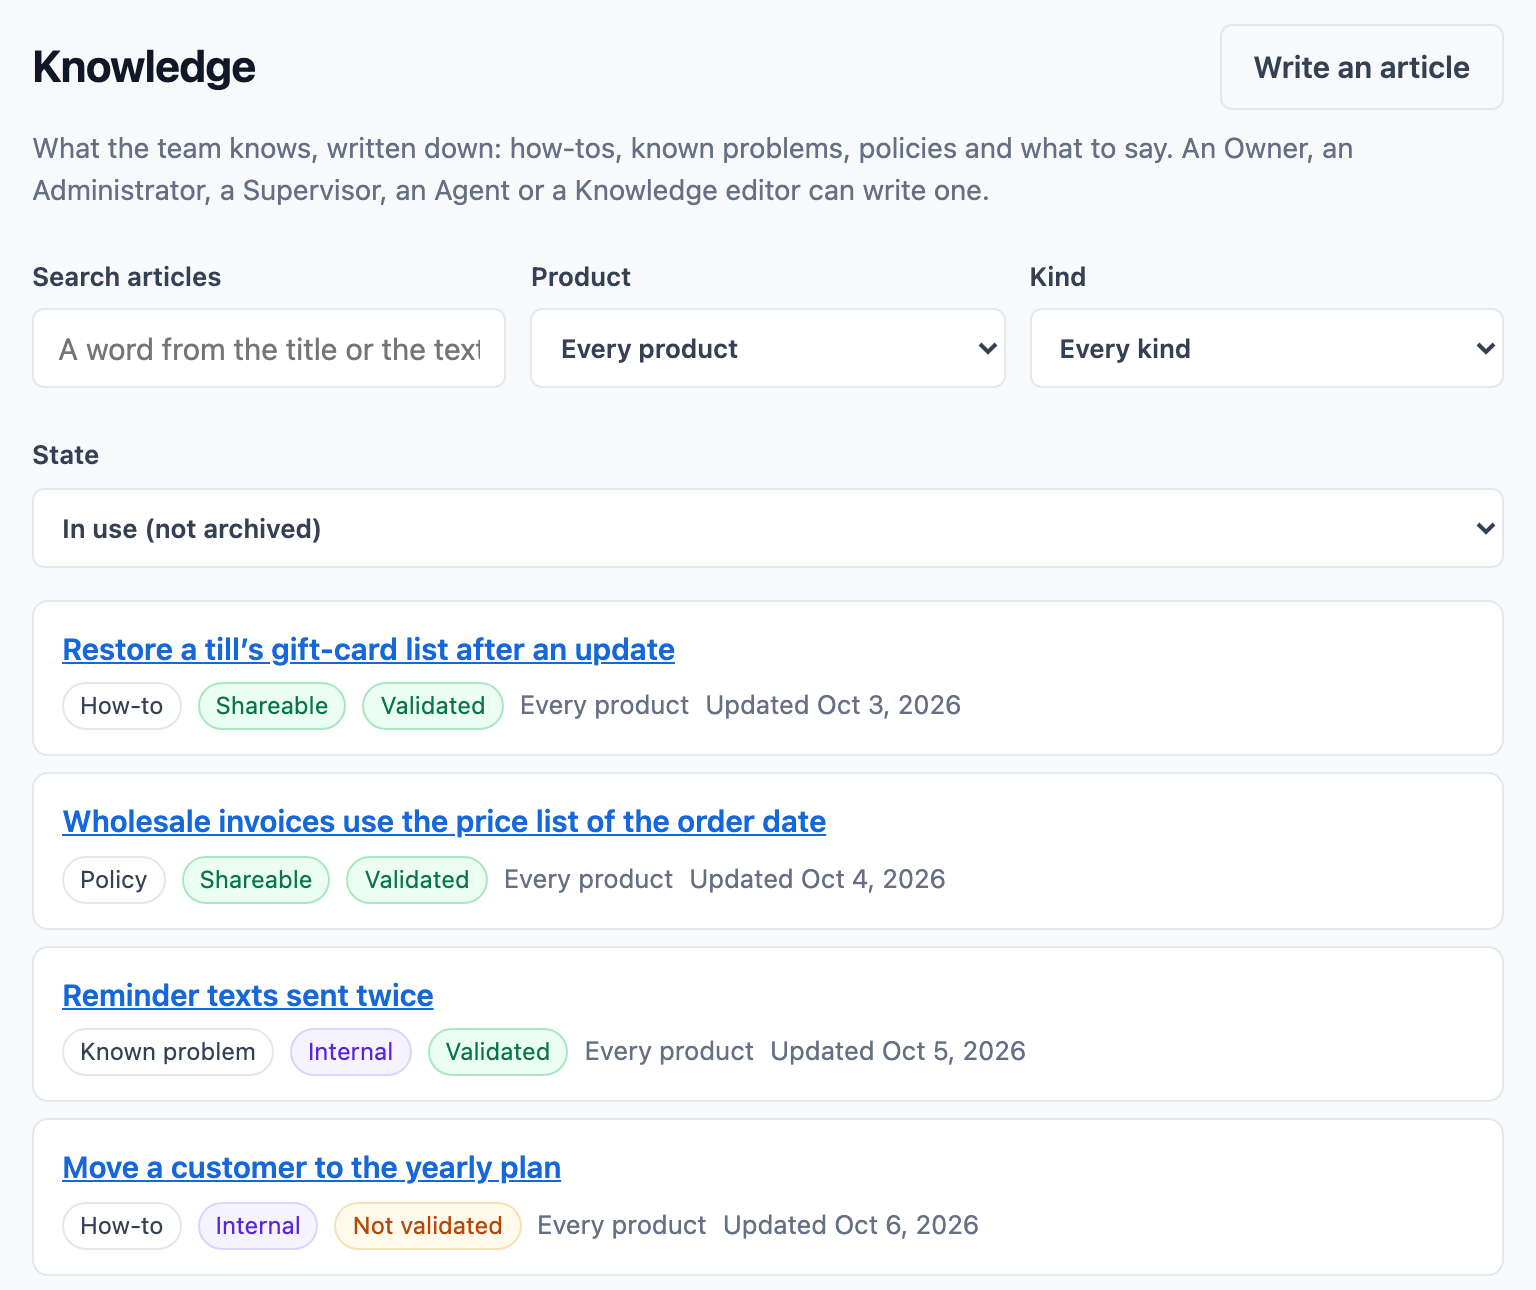Open Wholesale invoices price list article

[x=444, y=821]
